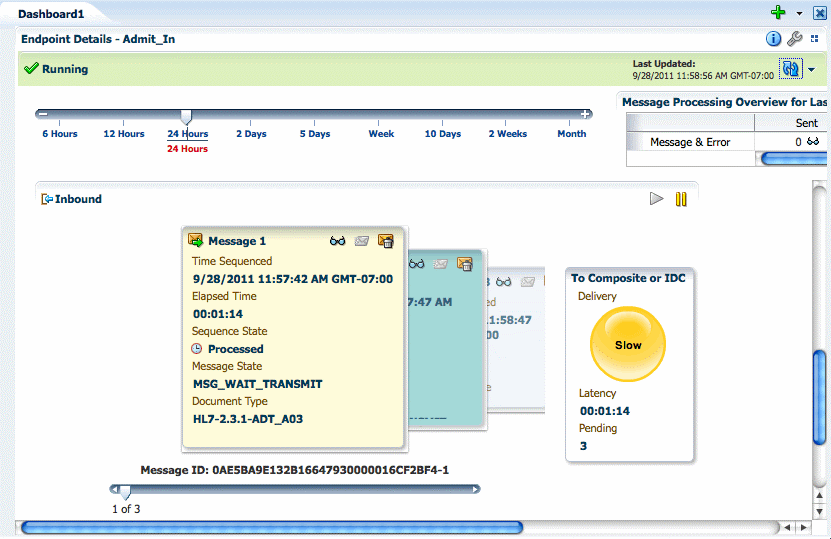The image size is (831, 539).
Task: Discard second message with trash envelope icon
Action: [465, 264]
